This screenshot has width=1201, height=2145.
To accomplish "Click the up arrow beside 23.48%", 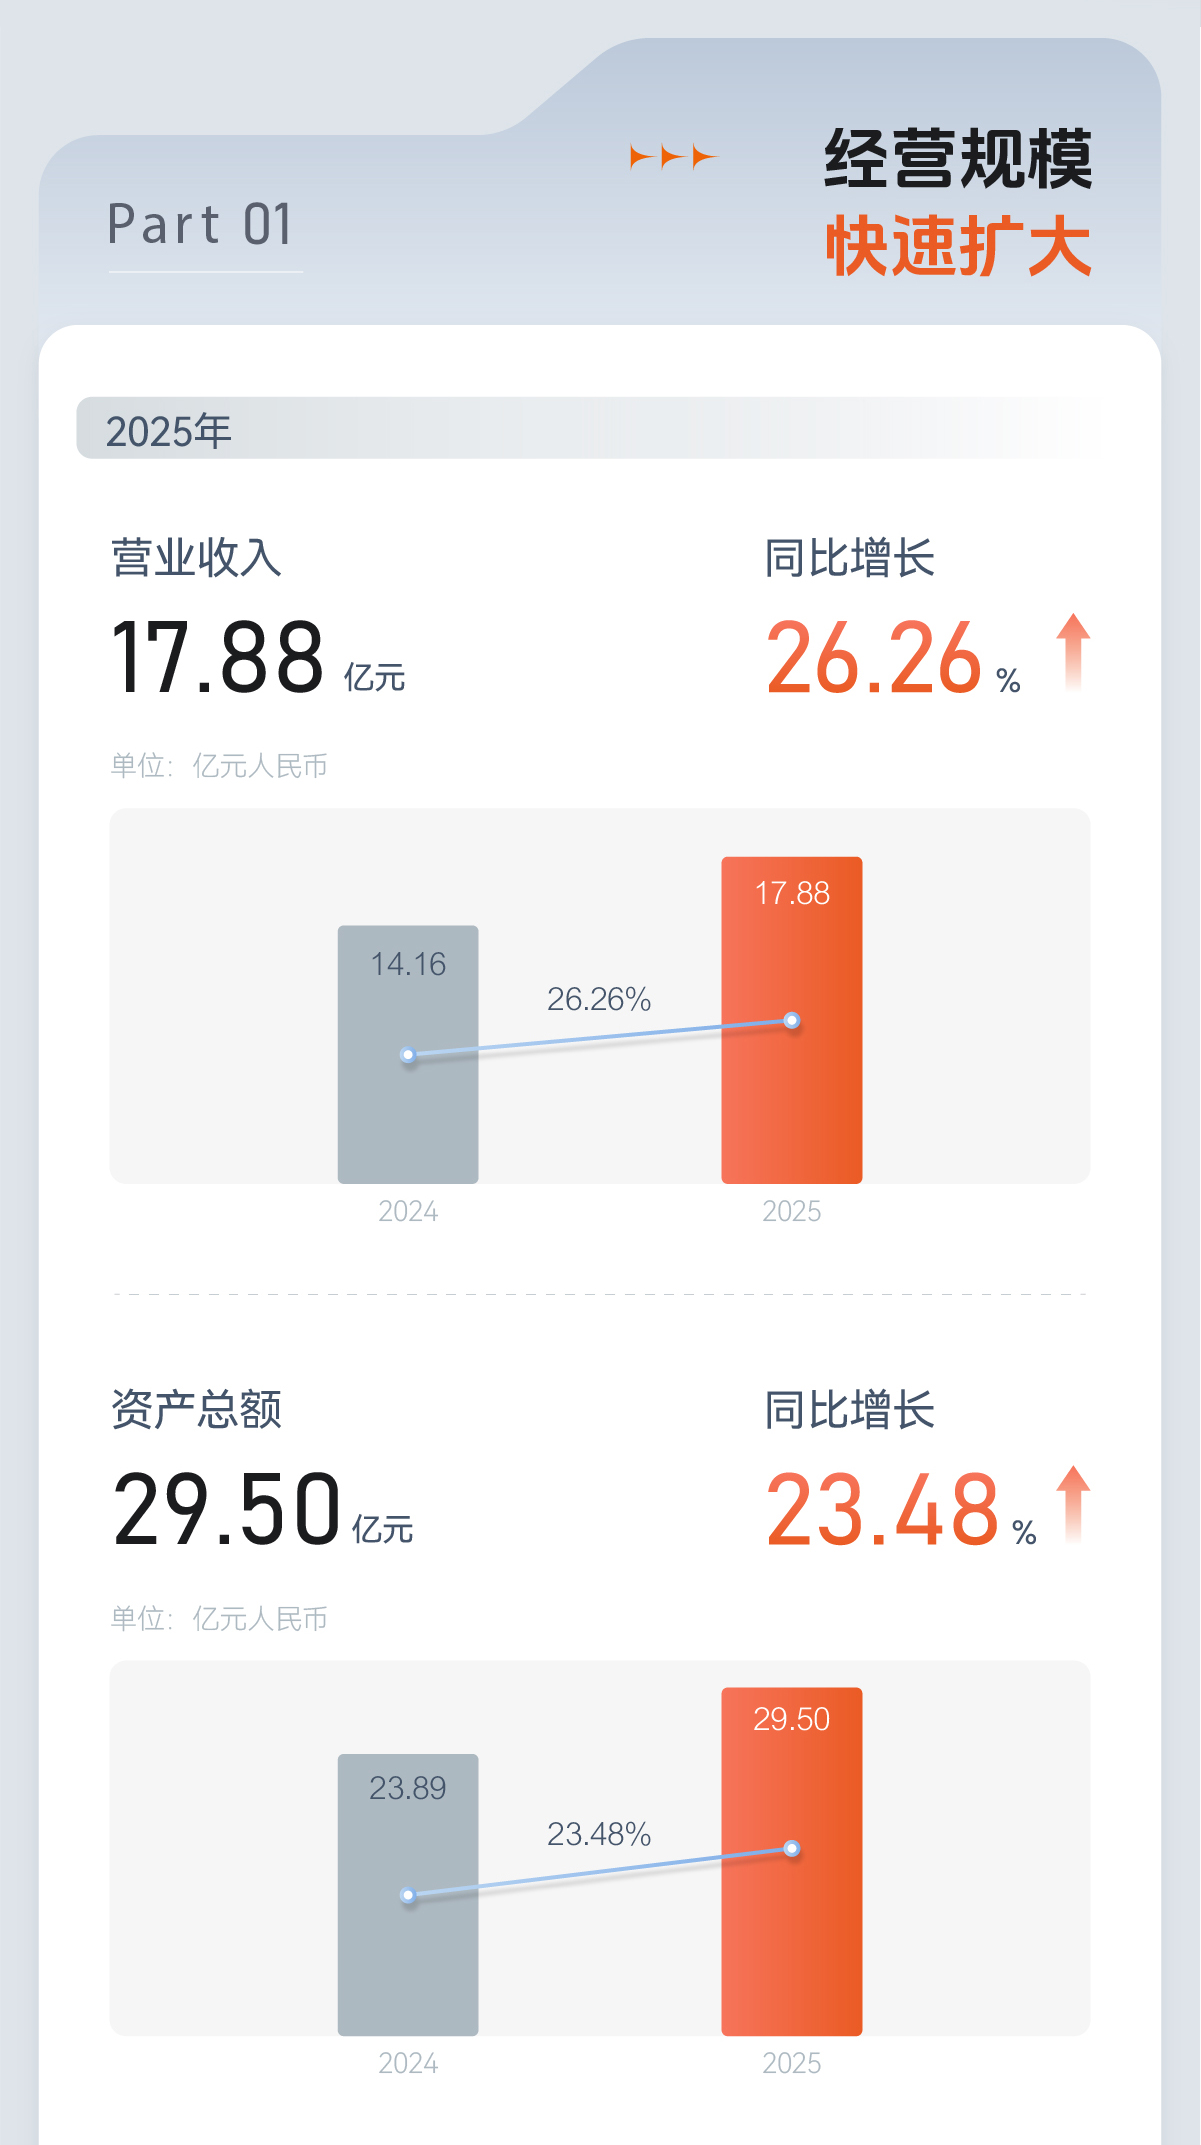I will point(1073,1504).
